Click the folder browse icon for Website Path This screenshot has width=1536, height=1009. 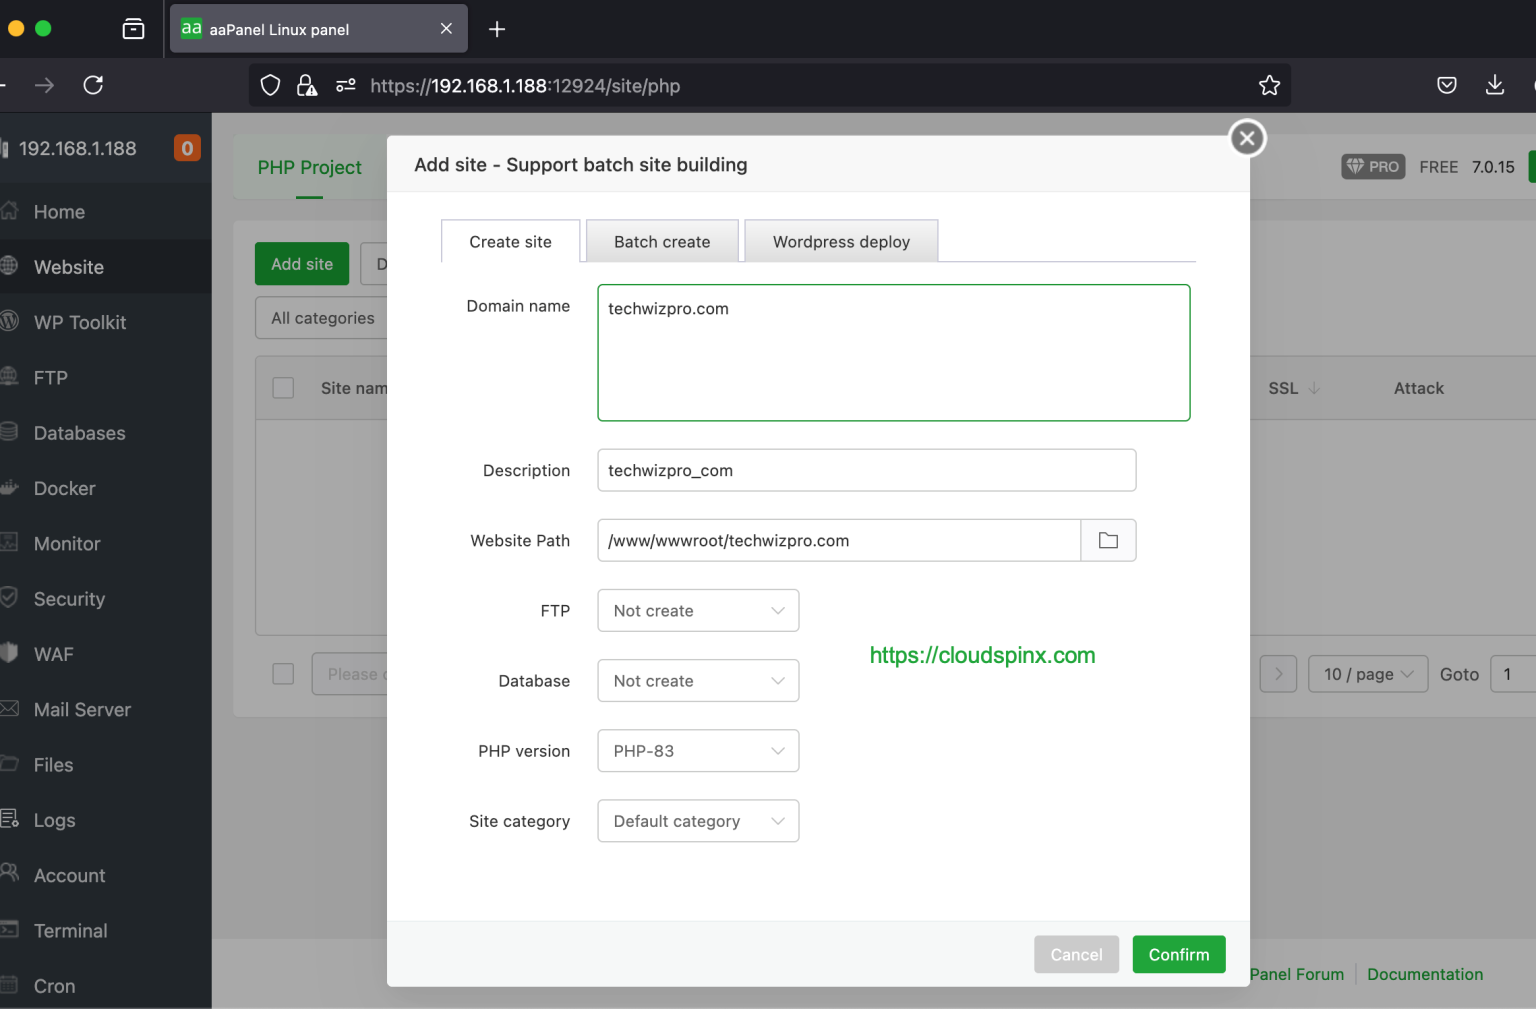[x=1108, y=540]
